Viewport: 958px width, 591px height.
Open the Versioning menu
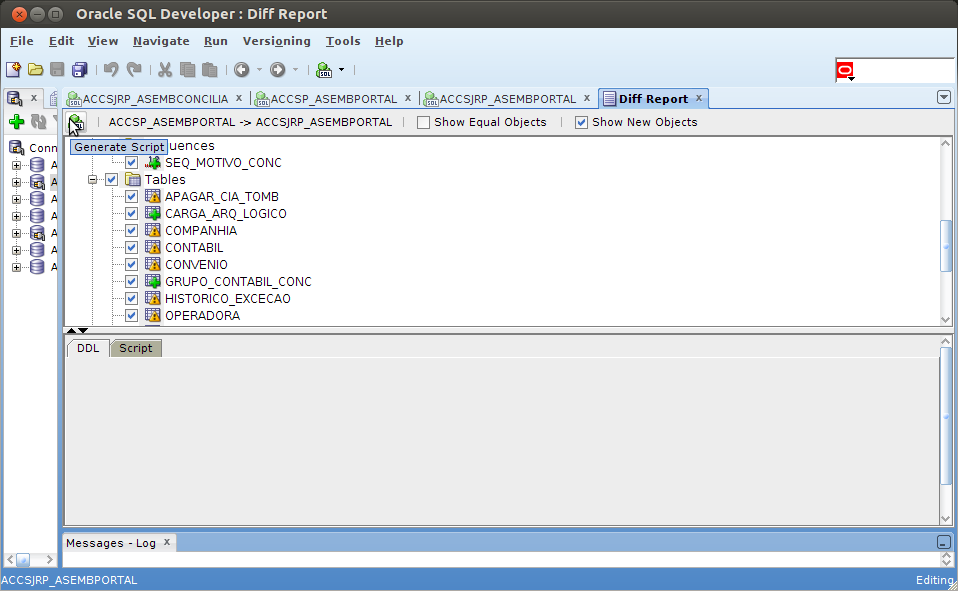point(276,41)
